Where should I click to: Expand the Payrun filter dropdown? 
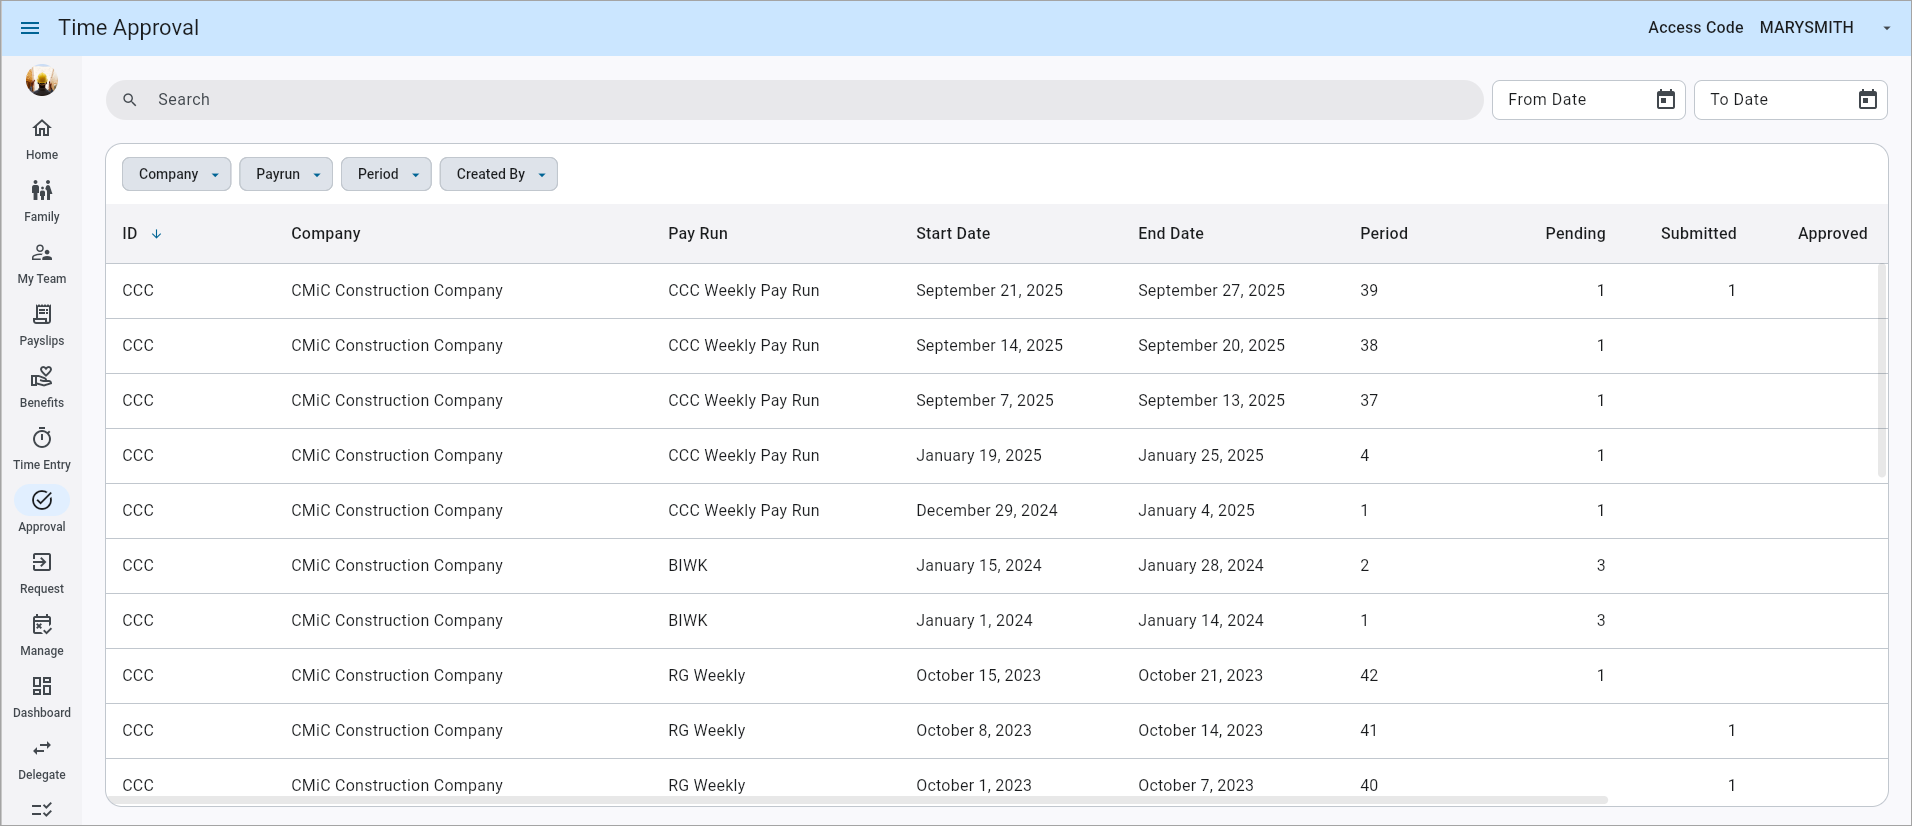click(x=286, y=174)
